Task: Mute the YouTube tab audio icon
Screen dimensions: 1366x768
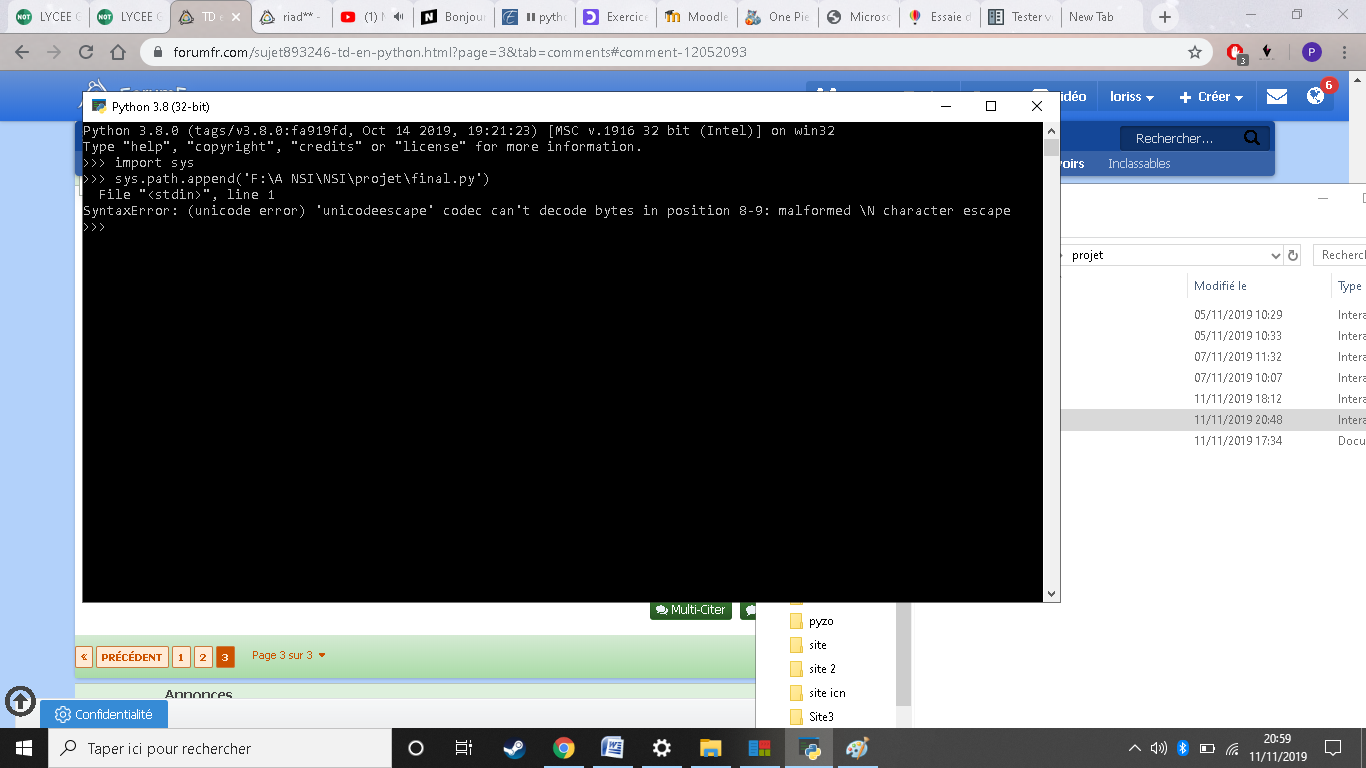Action: [398, 17]
